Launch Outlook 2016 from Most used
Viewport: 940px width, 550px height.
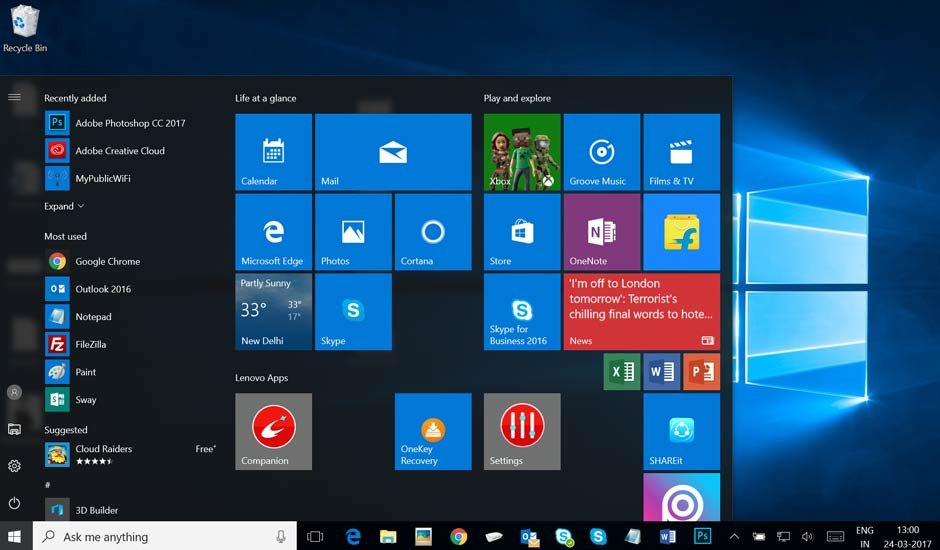(x=129, y=289)
